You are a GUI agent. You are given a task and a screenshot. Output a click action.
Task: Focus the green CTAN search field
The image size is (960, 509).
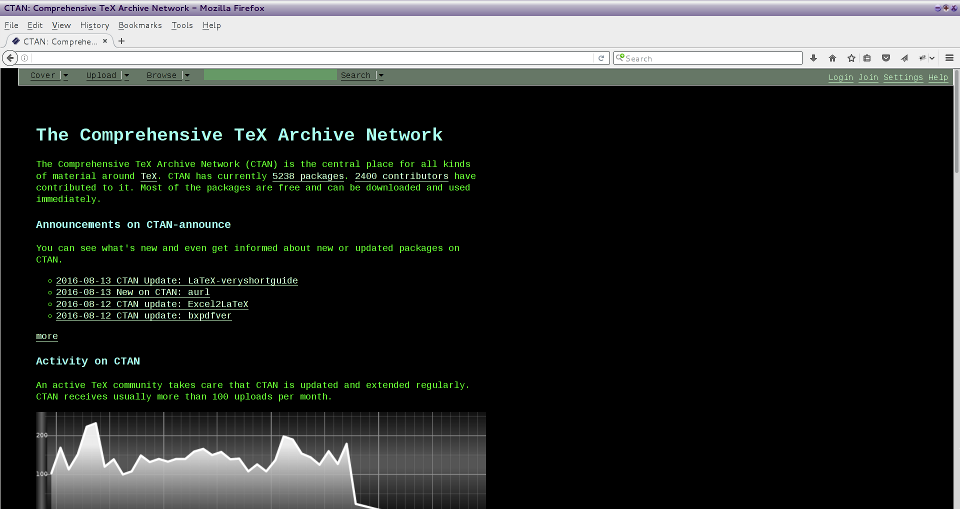coord(270,75)
